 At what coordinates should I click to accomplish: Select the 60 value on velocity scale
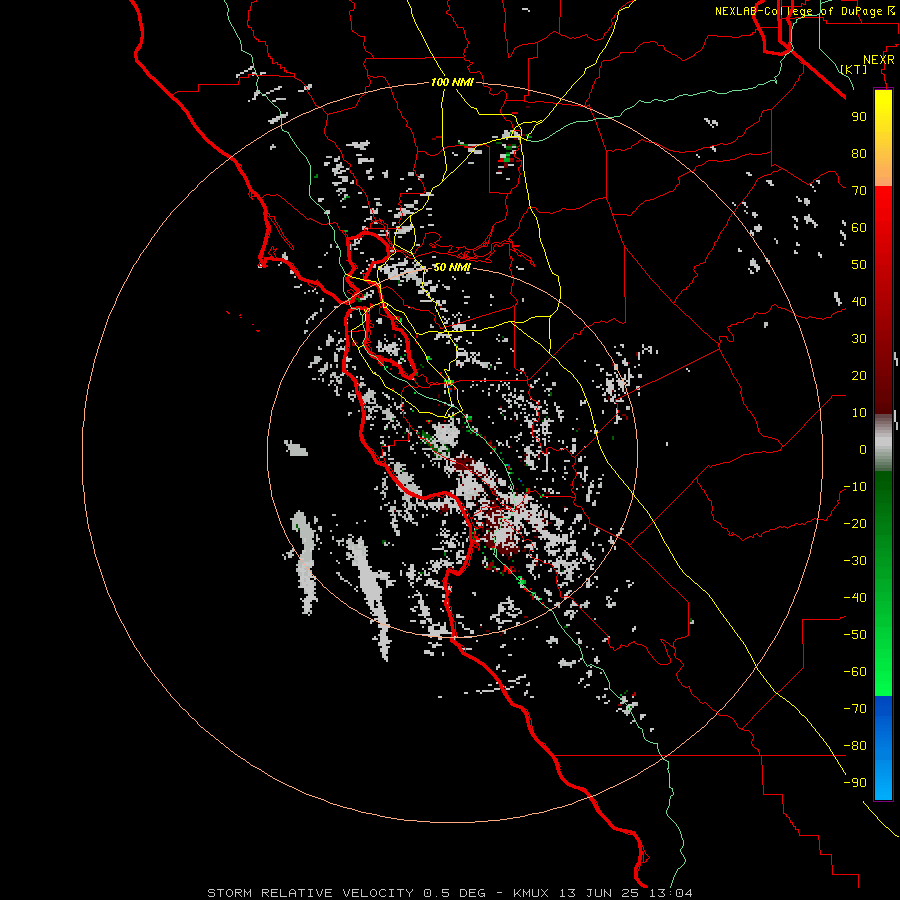[859, 227]
